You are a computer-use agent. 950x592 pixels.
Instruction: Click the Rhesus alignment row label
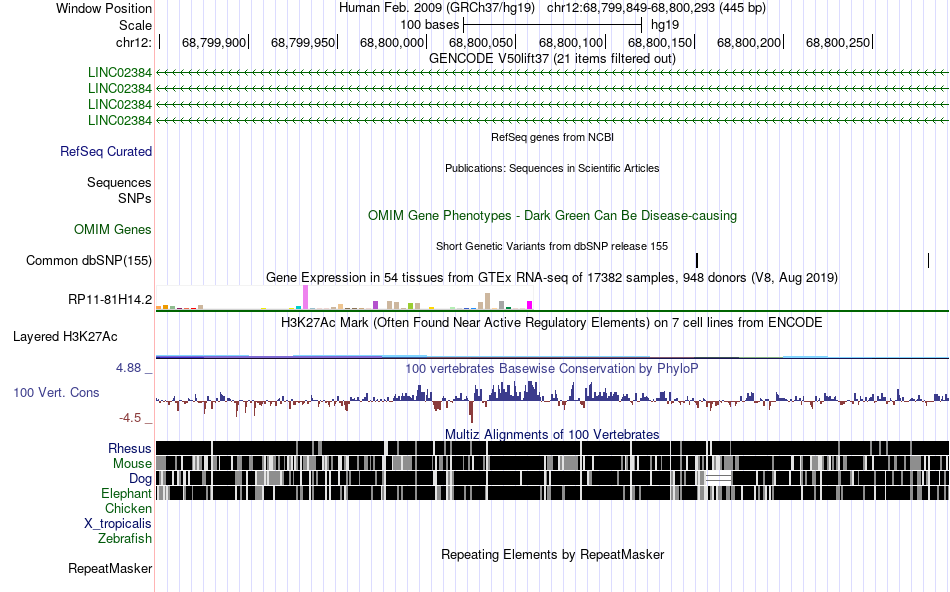pos(130,448)
